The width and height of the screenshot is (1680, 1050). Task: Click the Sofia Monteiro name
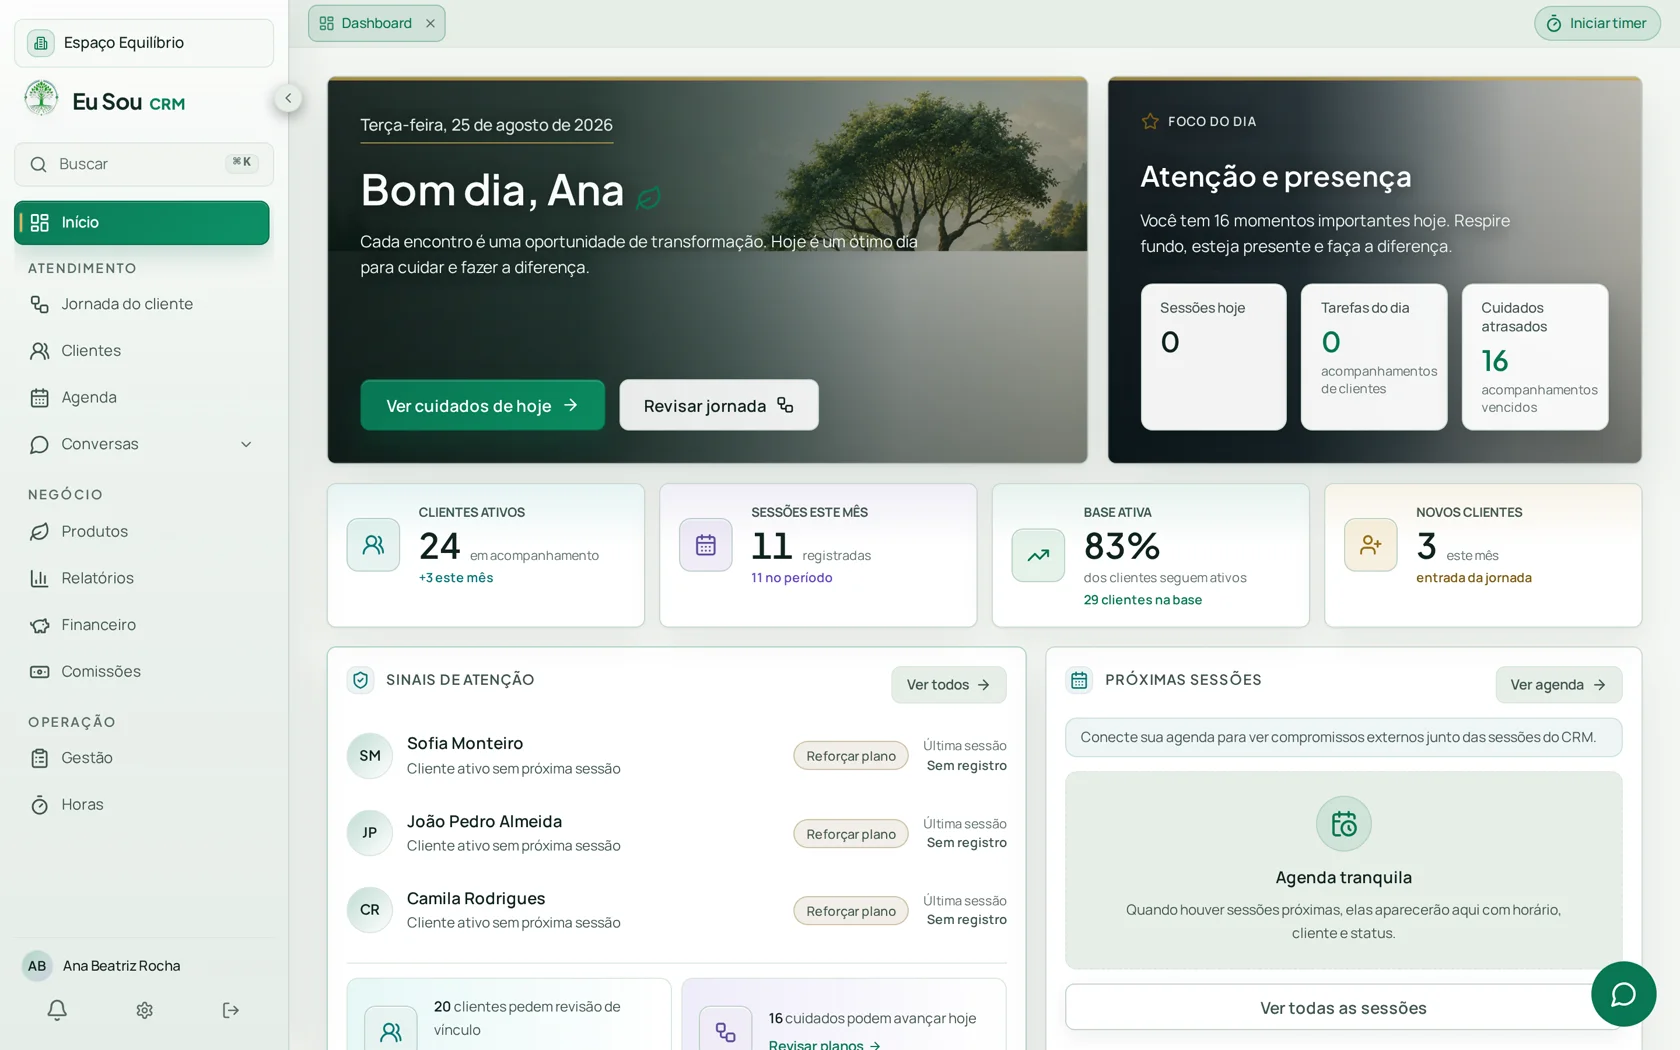tap(465, 744)
